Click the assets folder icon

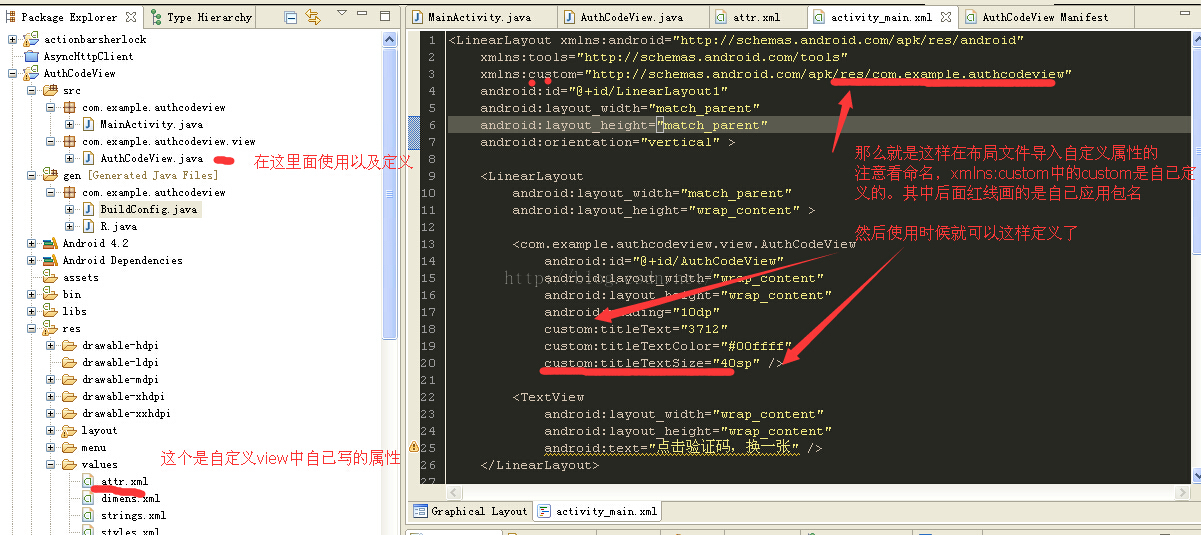(50, 277)
